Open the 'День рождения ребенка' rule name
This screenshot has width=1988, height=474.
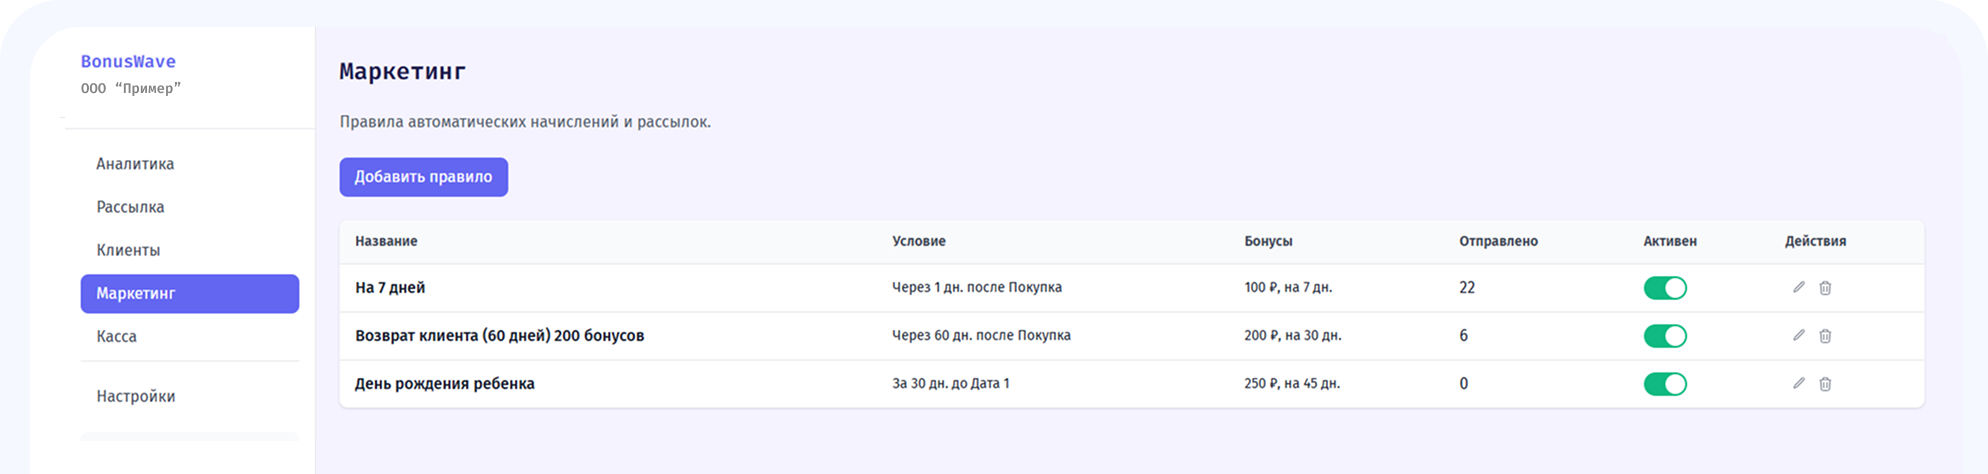(445, 384)
